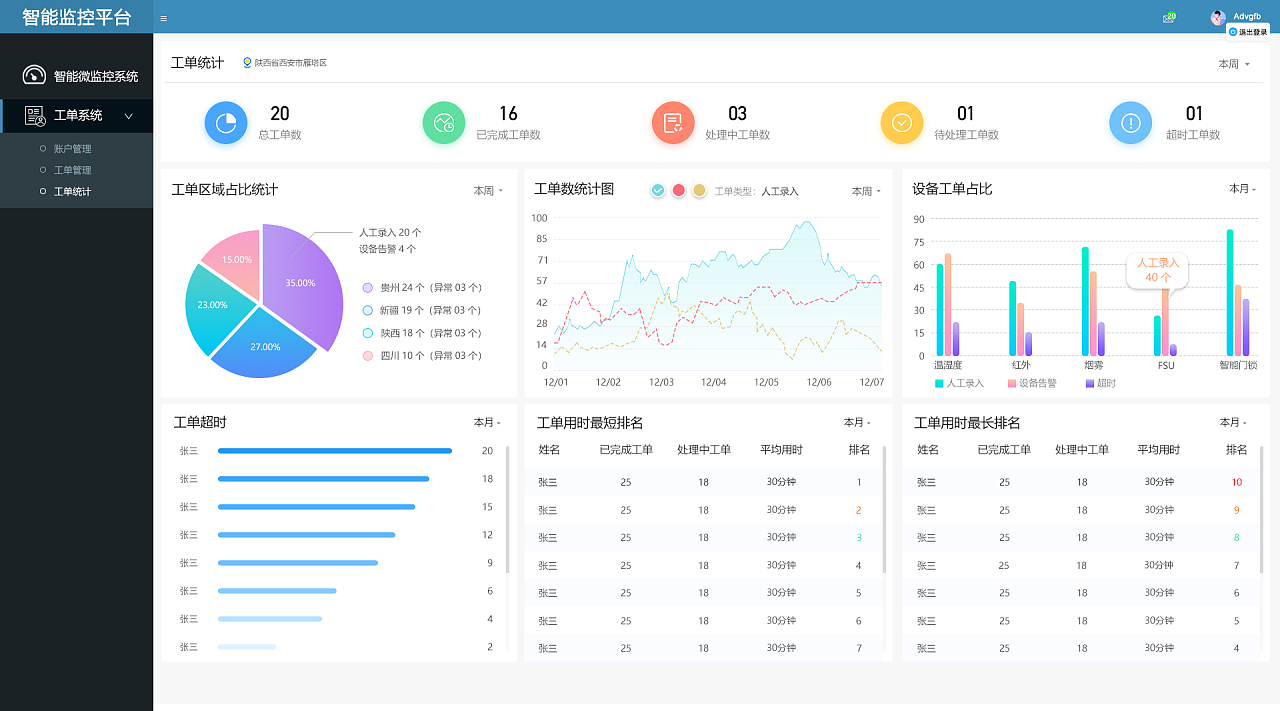Toggle the hamburger menu icon in header
This screenshot has height=711, width=1280.
point(164,18)
